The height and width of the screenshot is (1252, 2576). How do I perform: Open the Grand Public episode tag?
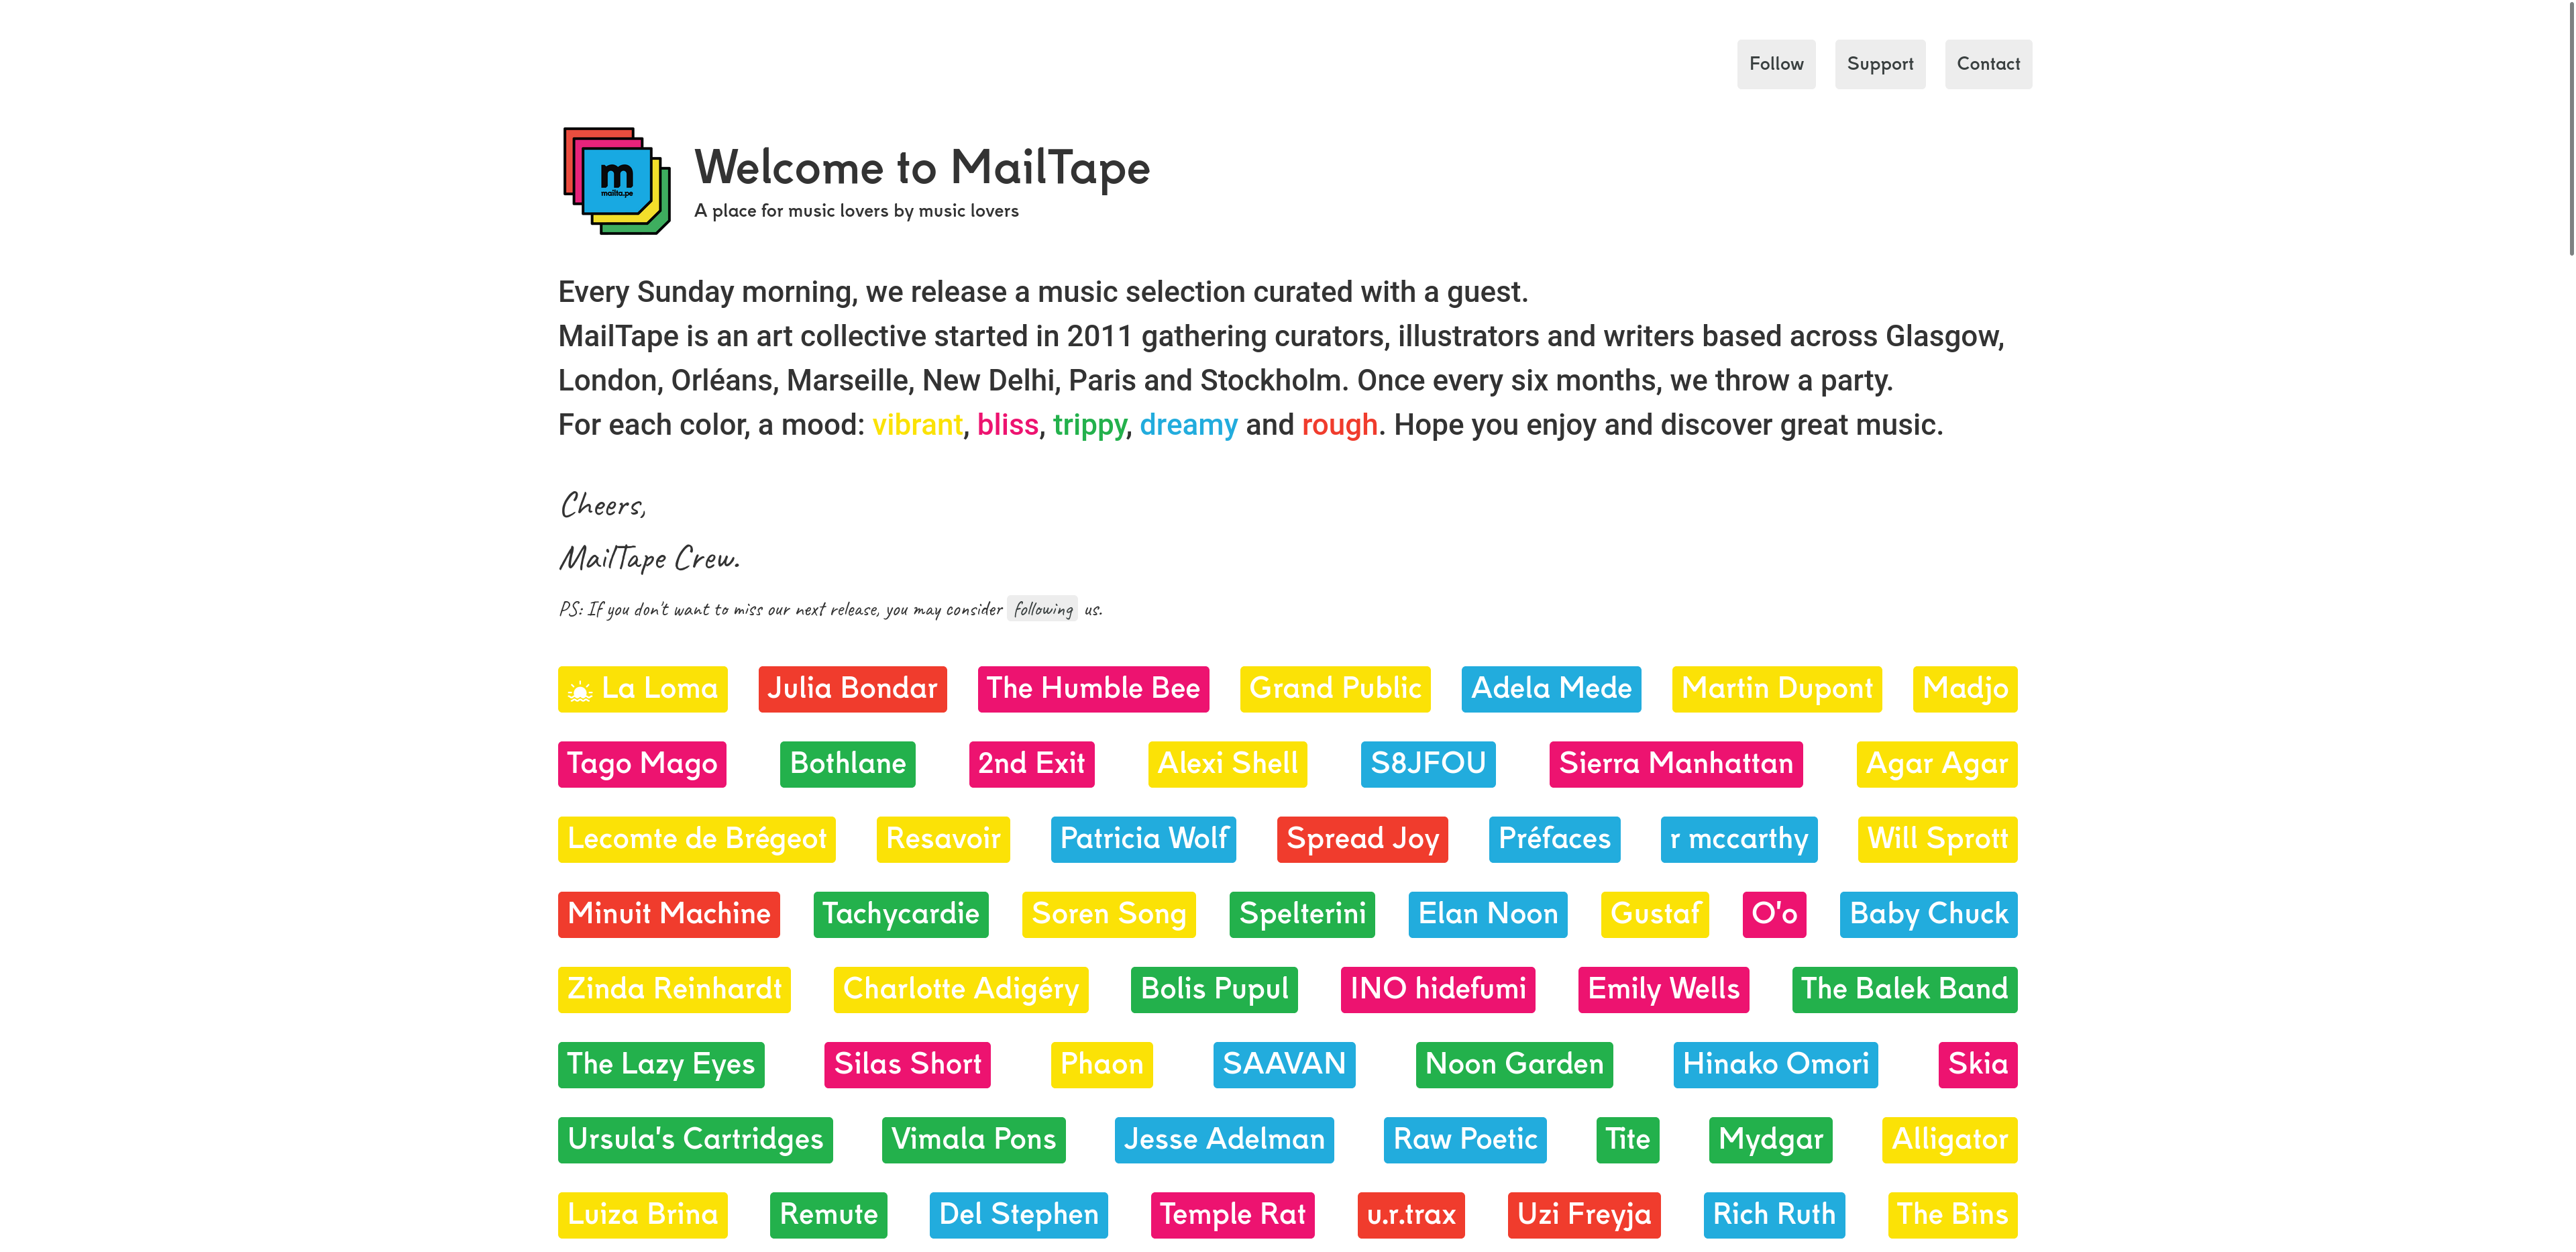click(1335, 689)
